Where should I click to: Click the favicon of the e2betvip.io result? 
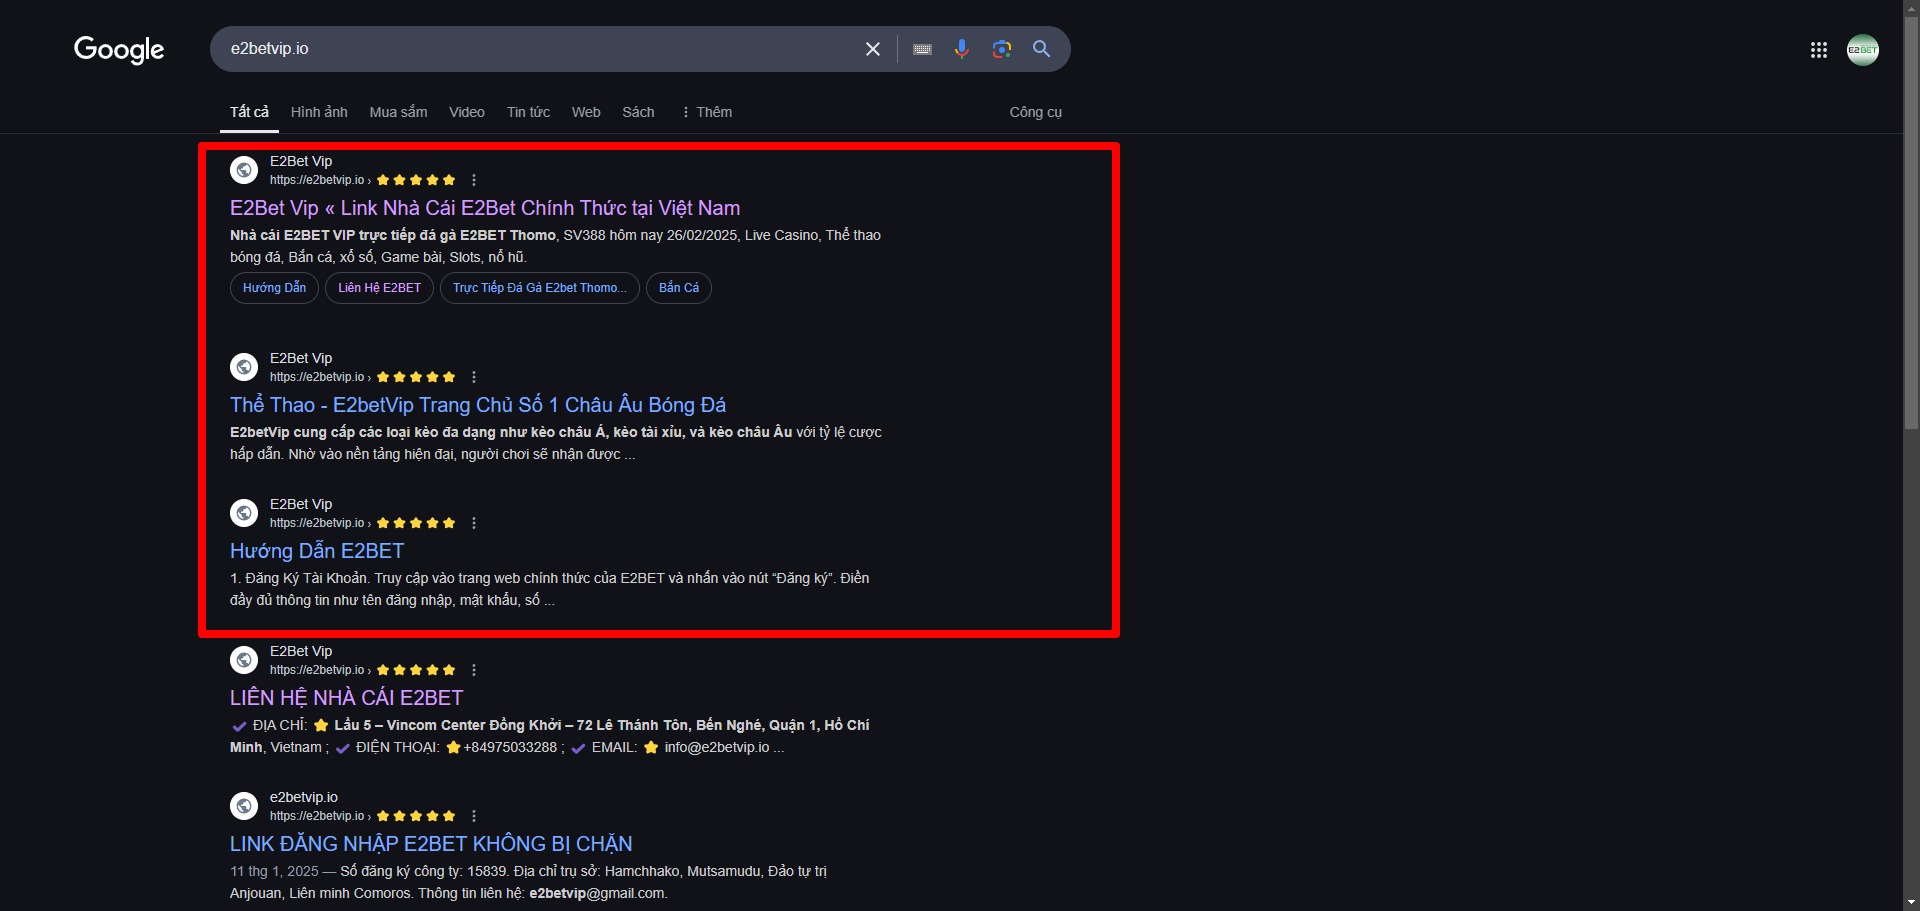244,806
